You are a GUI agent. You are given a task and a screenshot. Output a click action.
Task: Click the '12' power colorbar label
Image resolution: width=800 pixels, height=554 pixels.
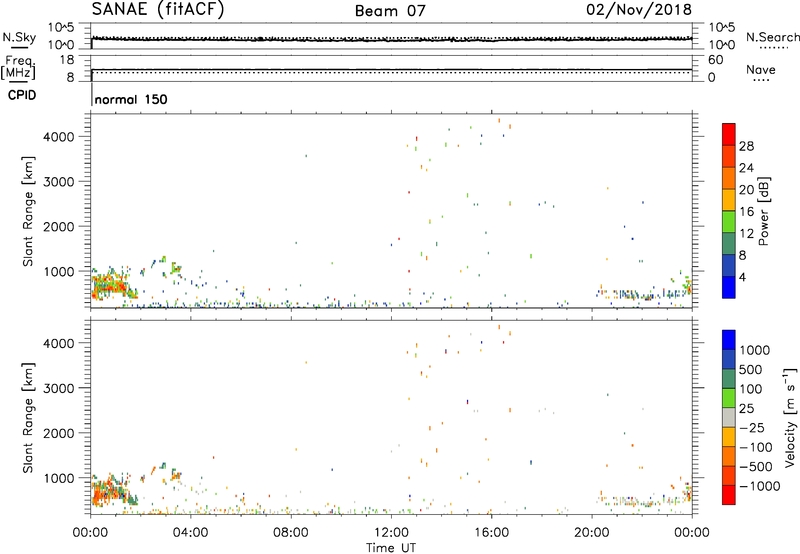[746, 234]
